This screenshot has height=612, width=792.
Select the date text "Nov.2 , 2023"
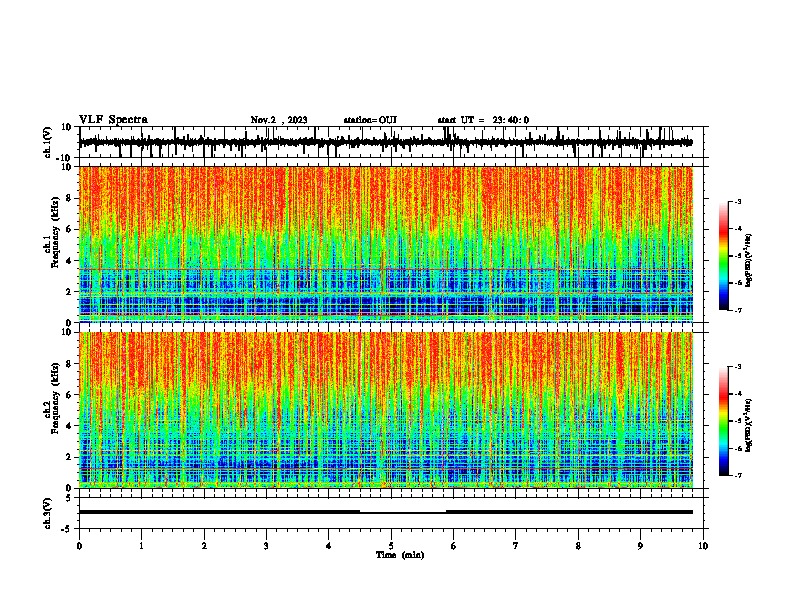point(279,120)
